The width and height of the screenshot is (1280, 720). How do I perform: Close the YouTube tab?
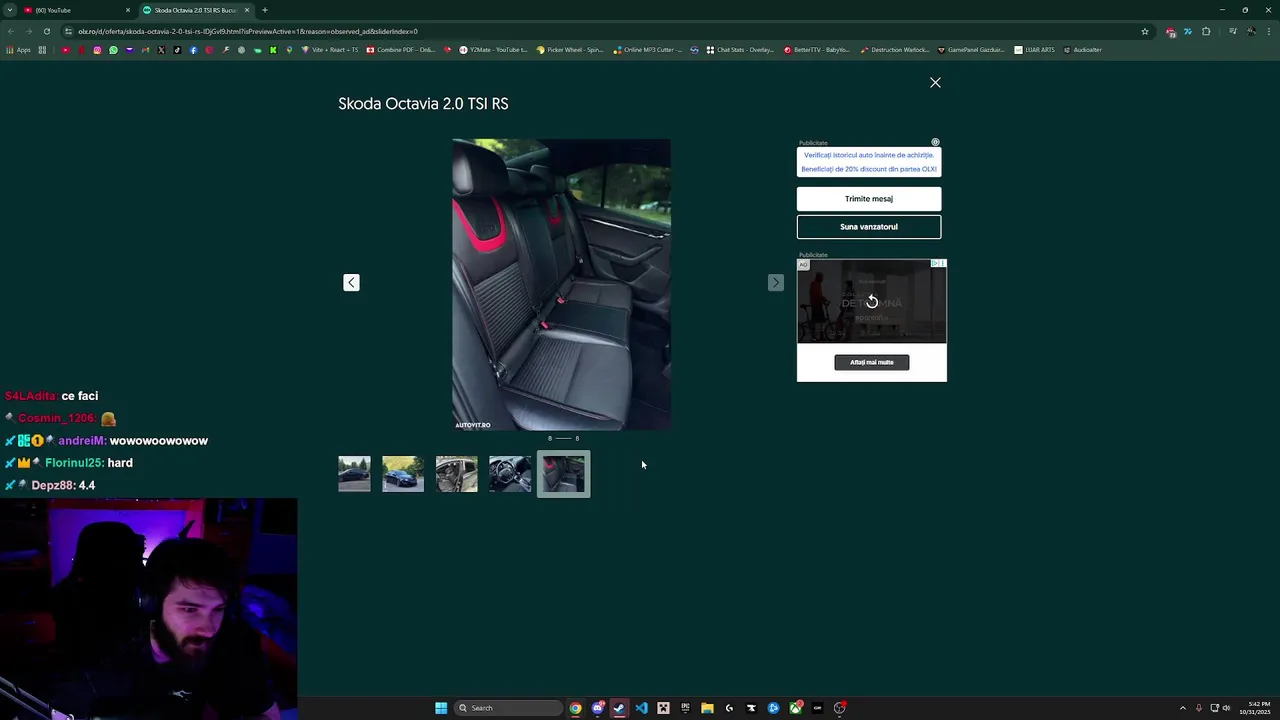click(128, 10)
